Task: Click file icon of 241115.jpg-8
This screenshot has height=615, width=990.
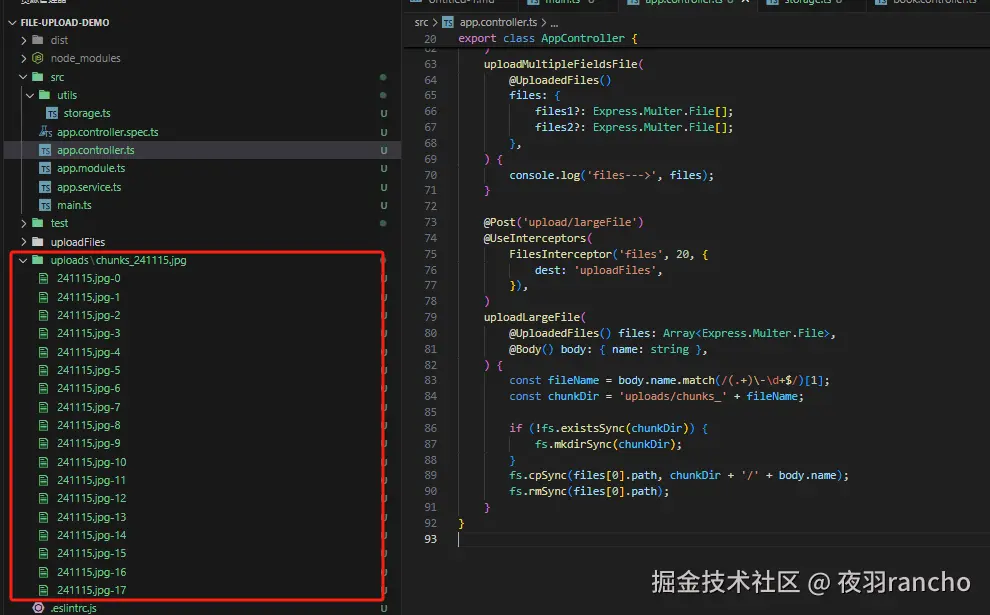Action: coord(44,426)
